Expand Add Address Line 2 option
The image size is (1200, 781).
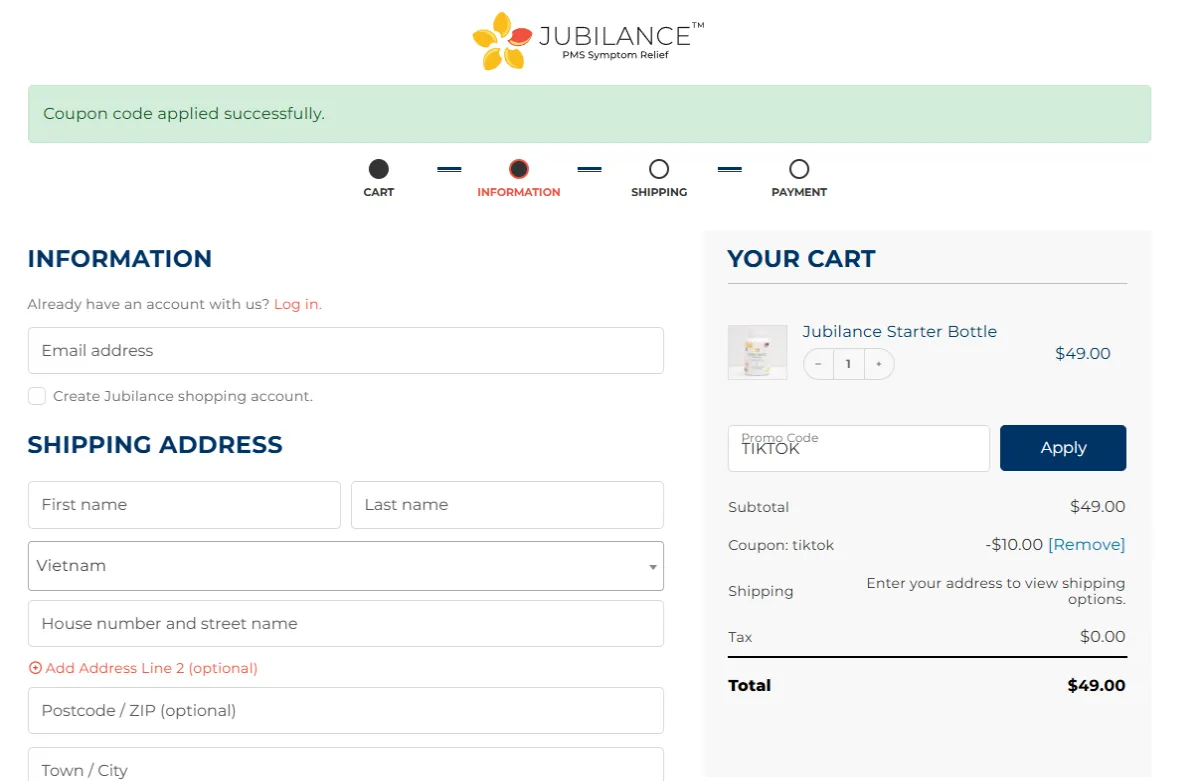(x=144, y=668)
